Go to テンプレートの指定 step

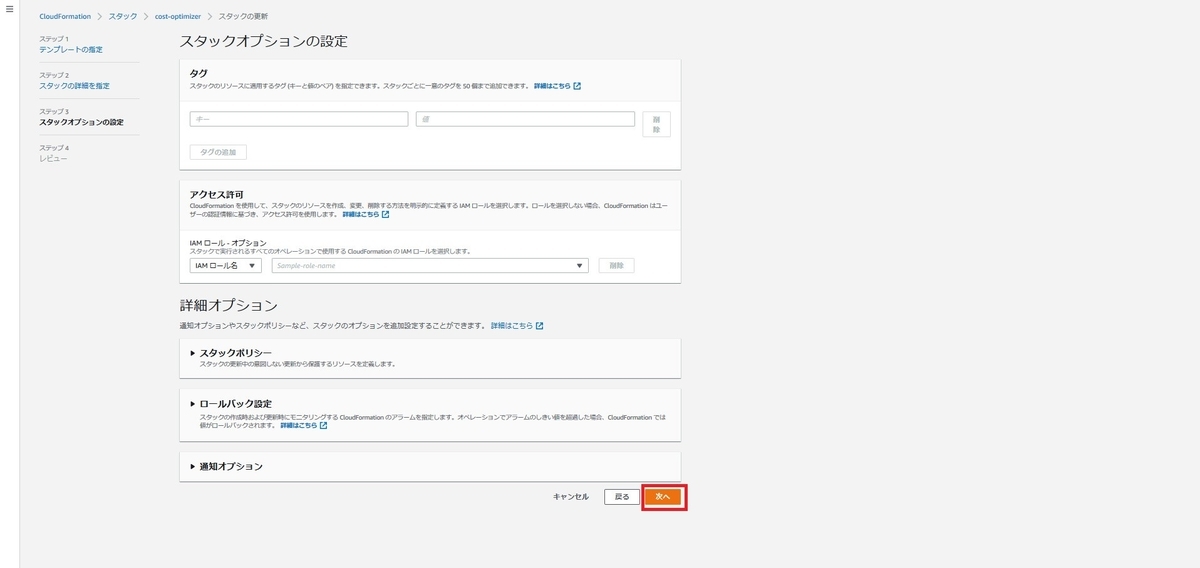71,49
